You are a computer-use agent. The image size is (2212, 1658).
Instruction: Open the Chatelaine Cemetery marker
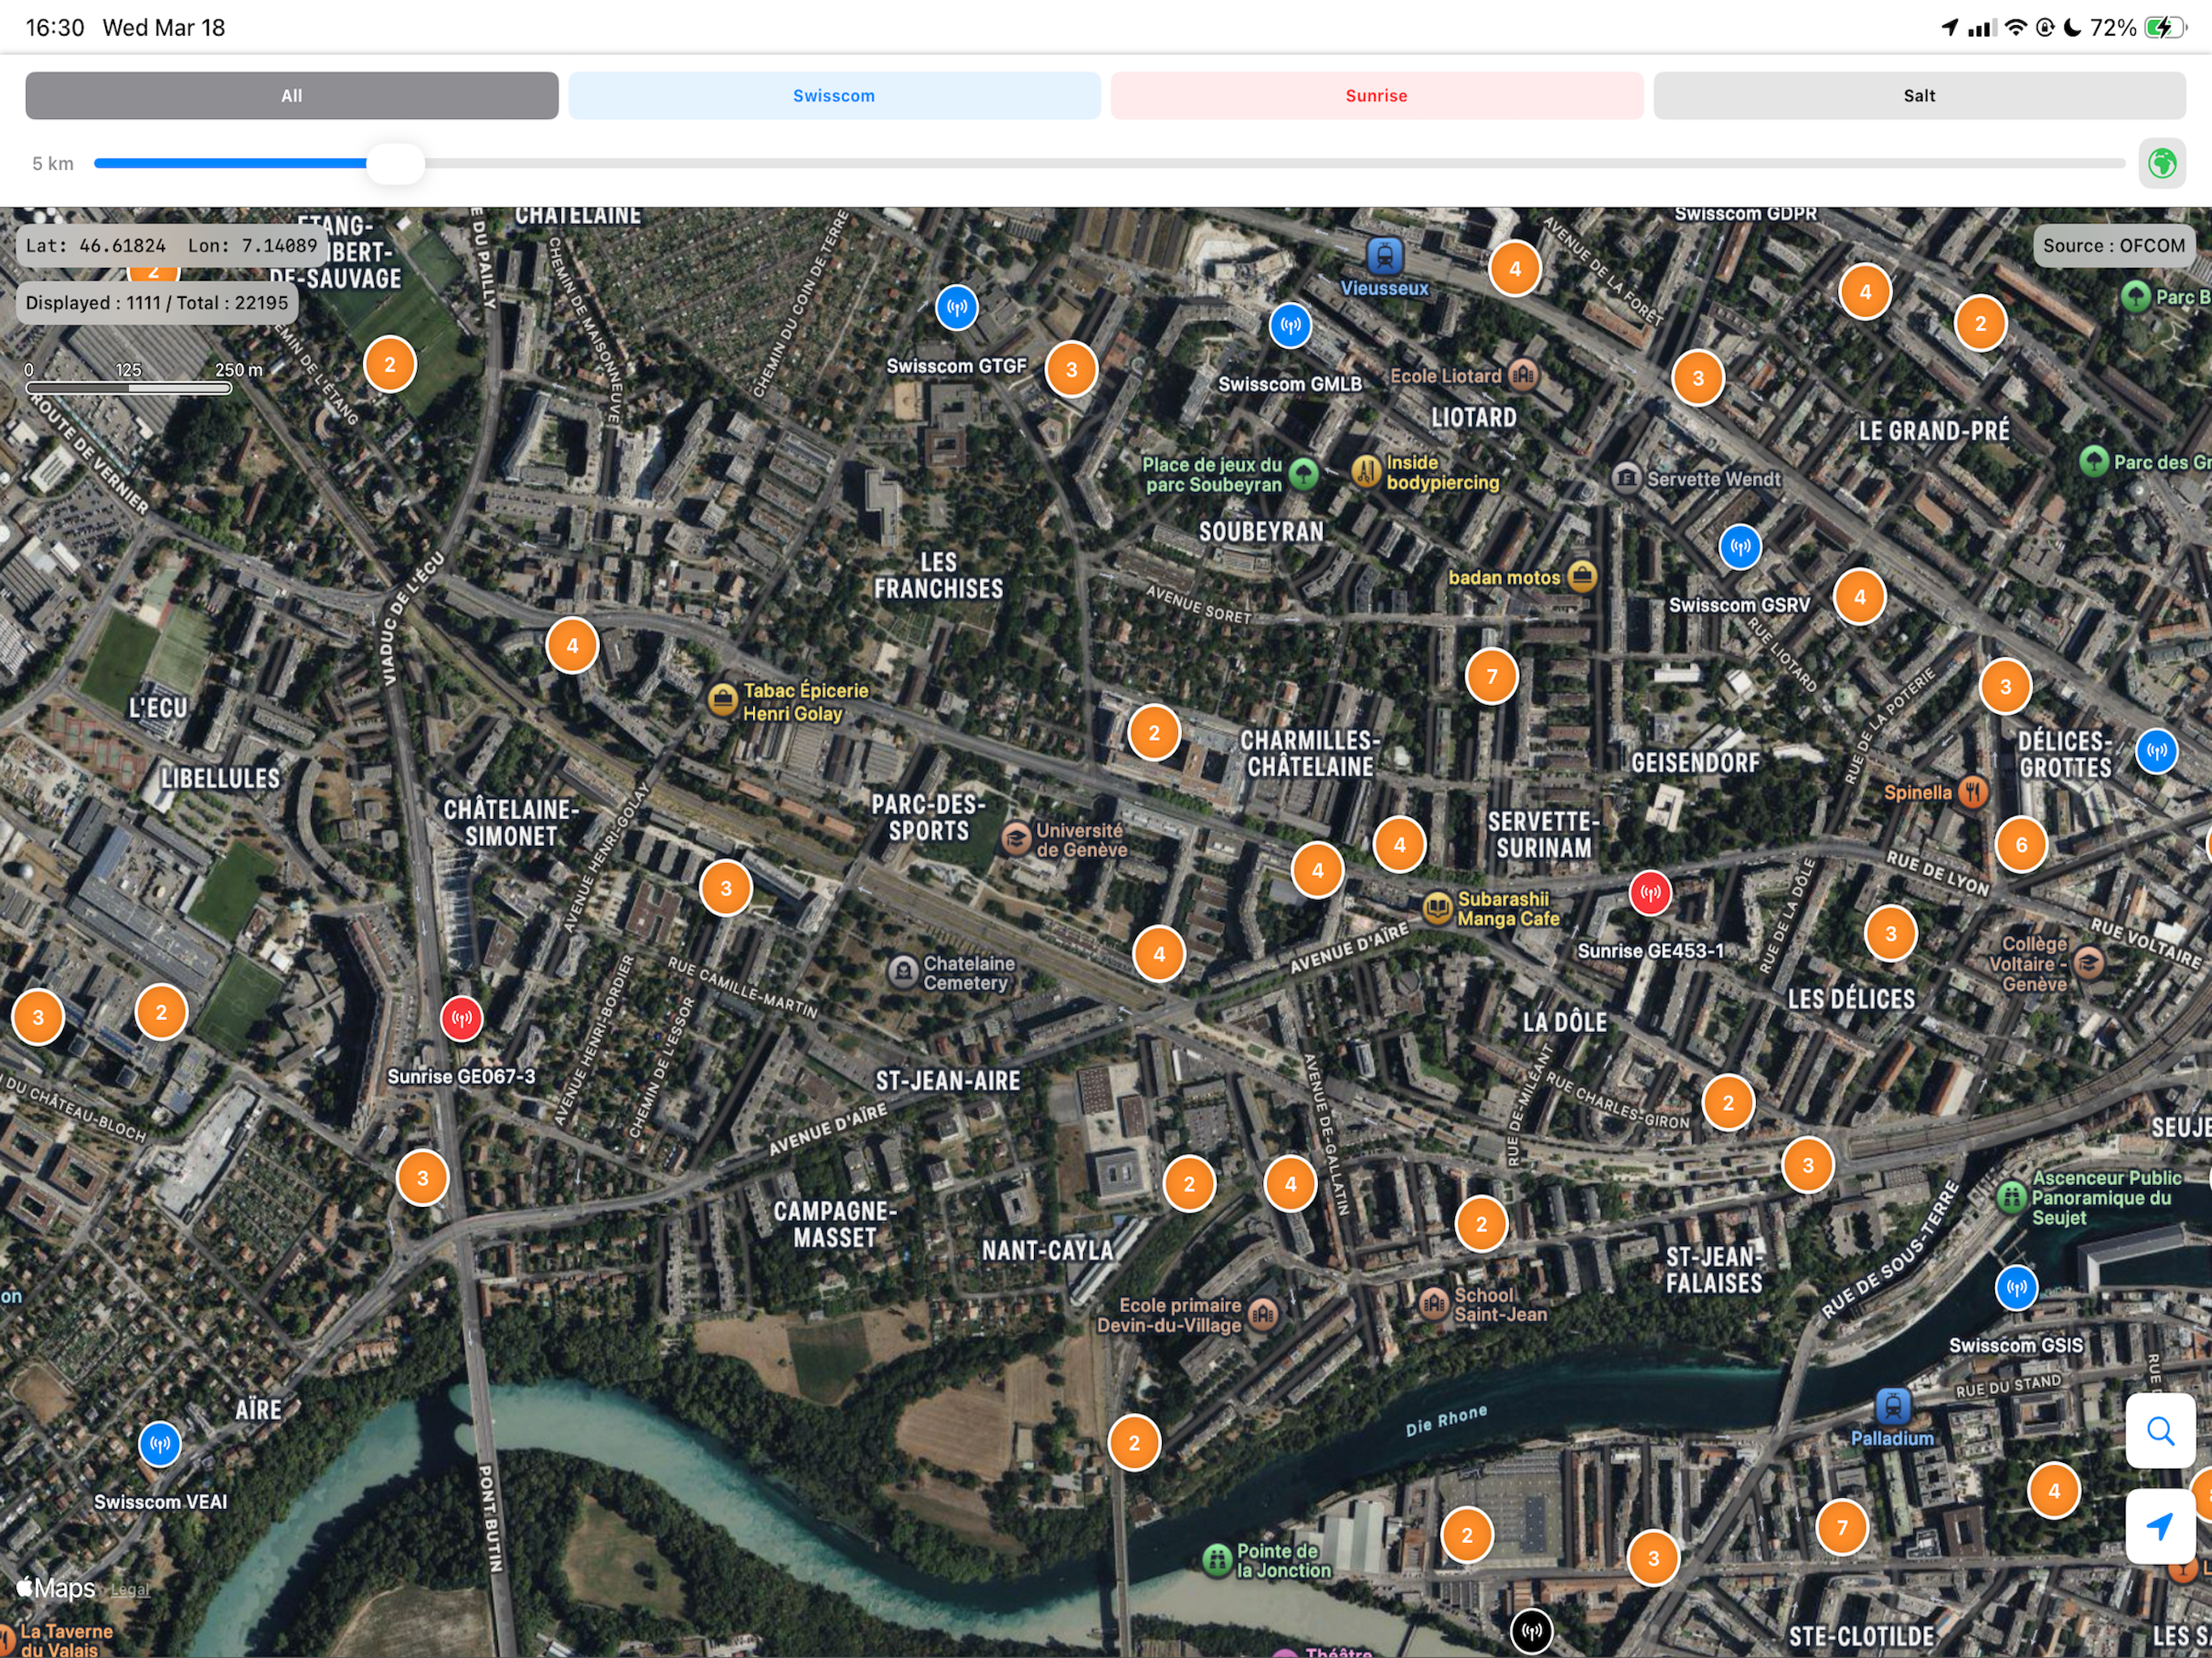903,972
